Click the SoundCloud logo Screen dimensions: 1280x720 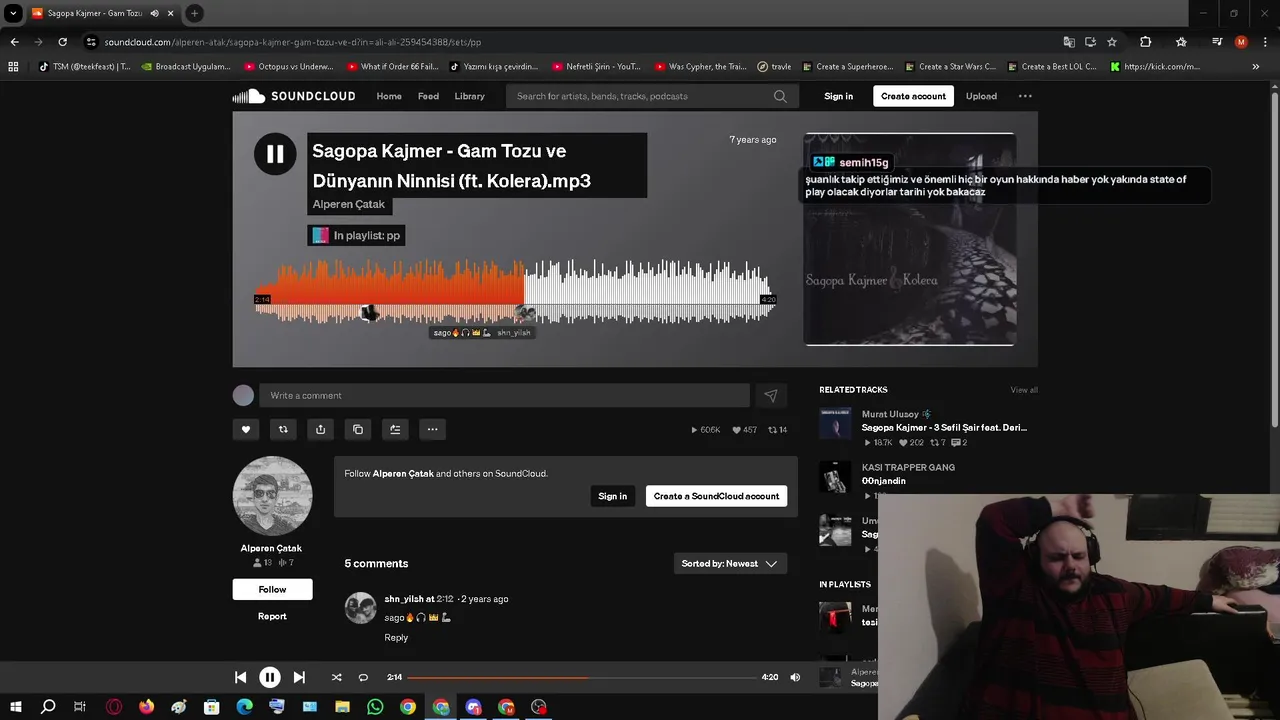click(294, 96)
